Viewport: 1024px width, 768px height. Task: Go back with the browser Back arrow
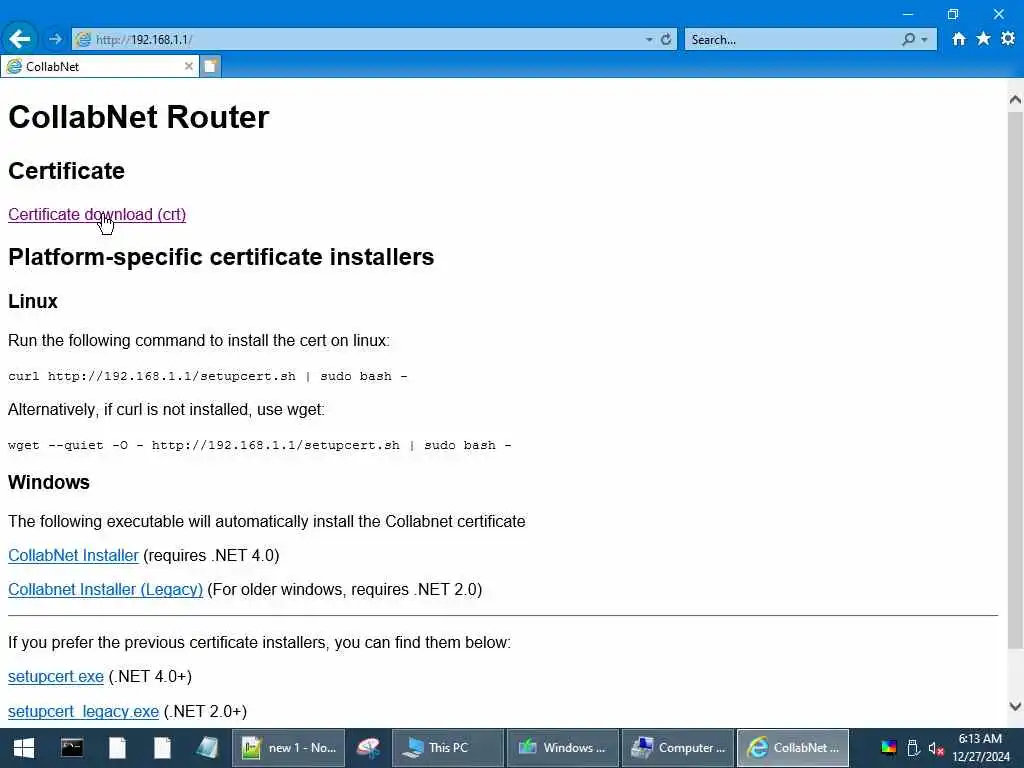[20, 39]
